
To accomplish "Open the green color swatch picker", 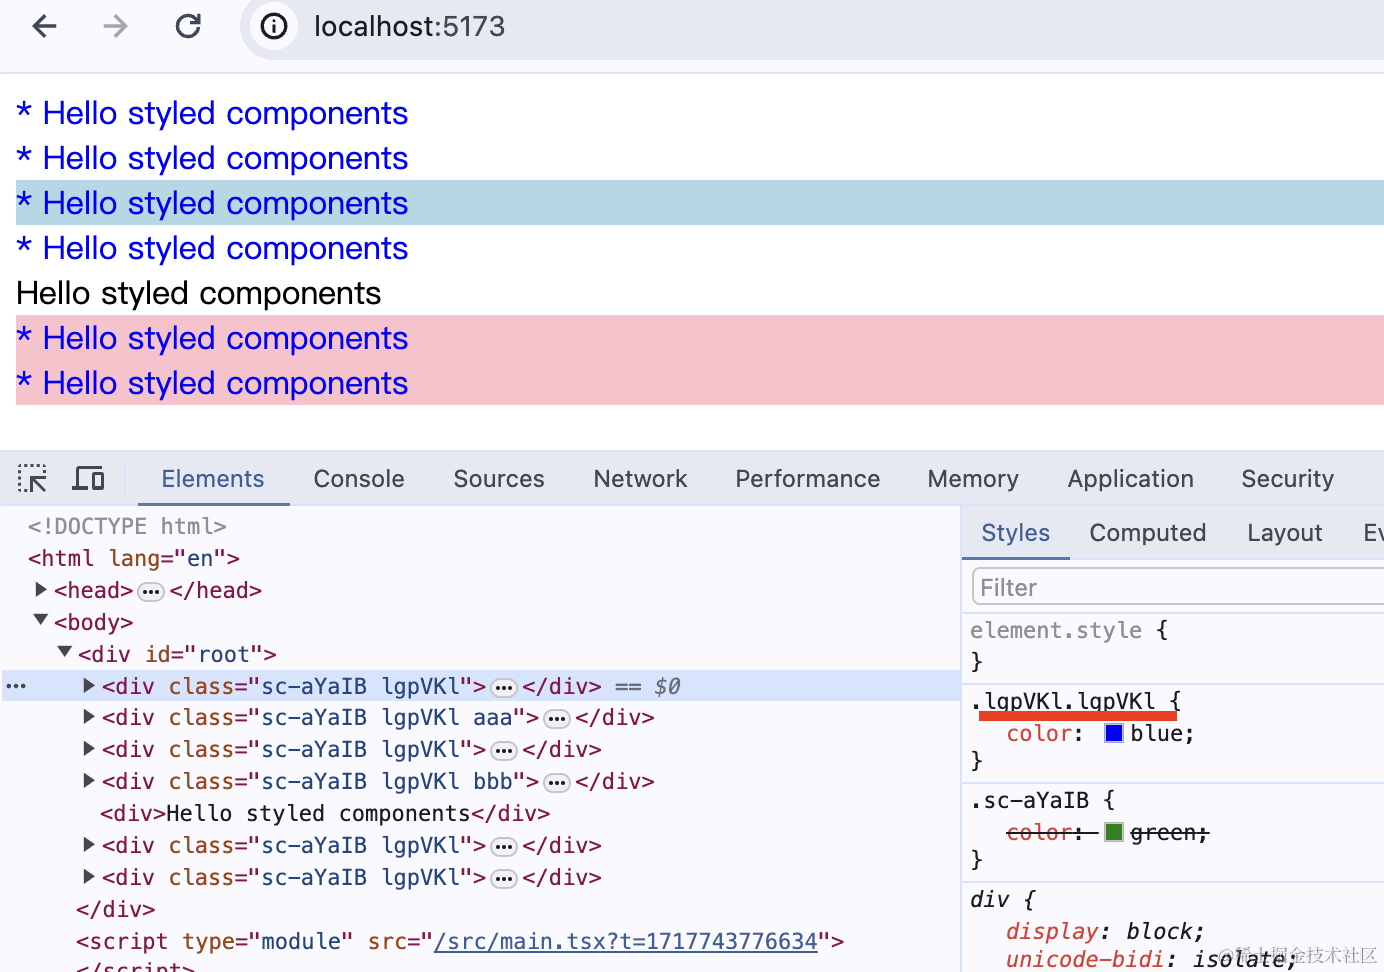I will (x=1114, y=832).
